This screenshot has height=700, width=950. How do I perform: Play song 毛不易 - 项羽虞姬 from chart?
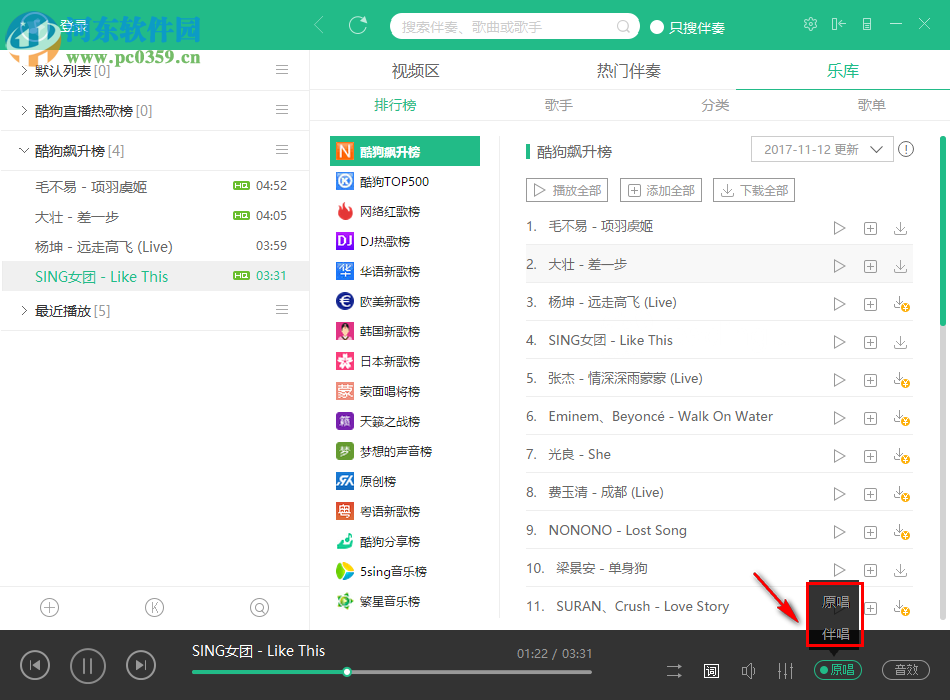pyautogui.click(x=839, y=228)
